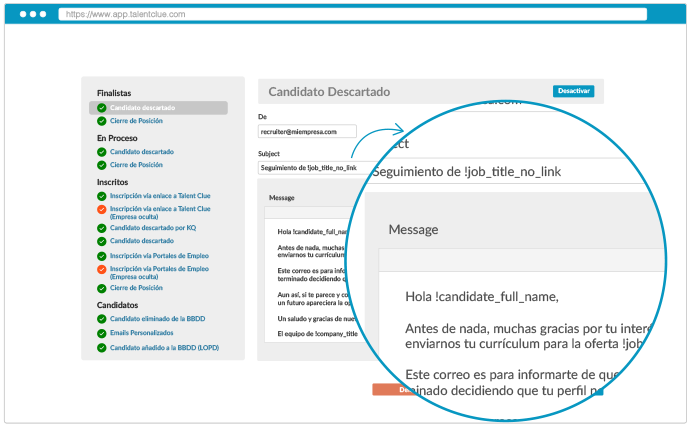
Task: Open Candidato descartado under En Proceso
Action: coord(142,152)
